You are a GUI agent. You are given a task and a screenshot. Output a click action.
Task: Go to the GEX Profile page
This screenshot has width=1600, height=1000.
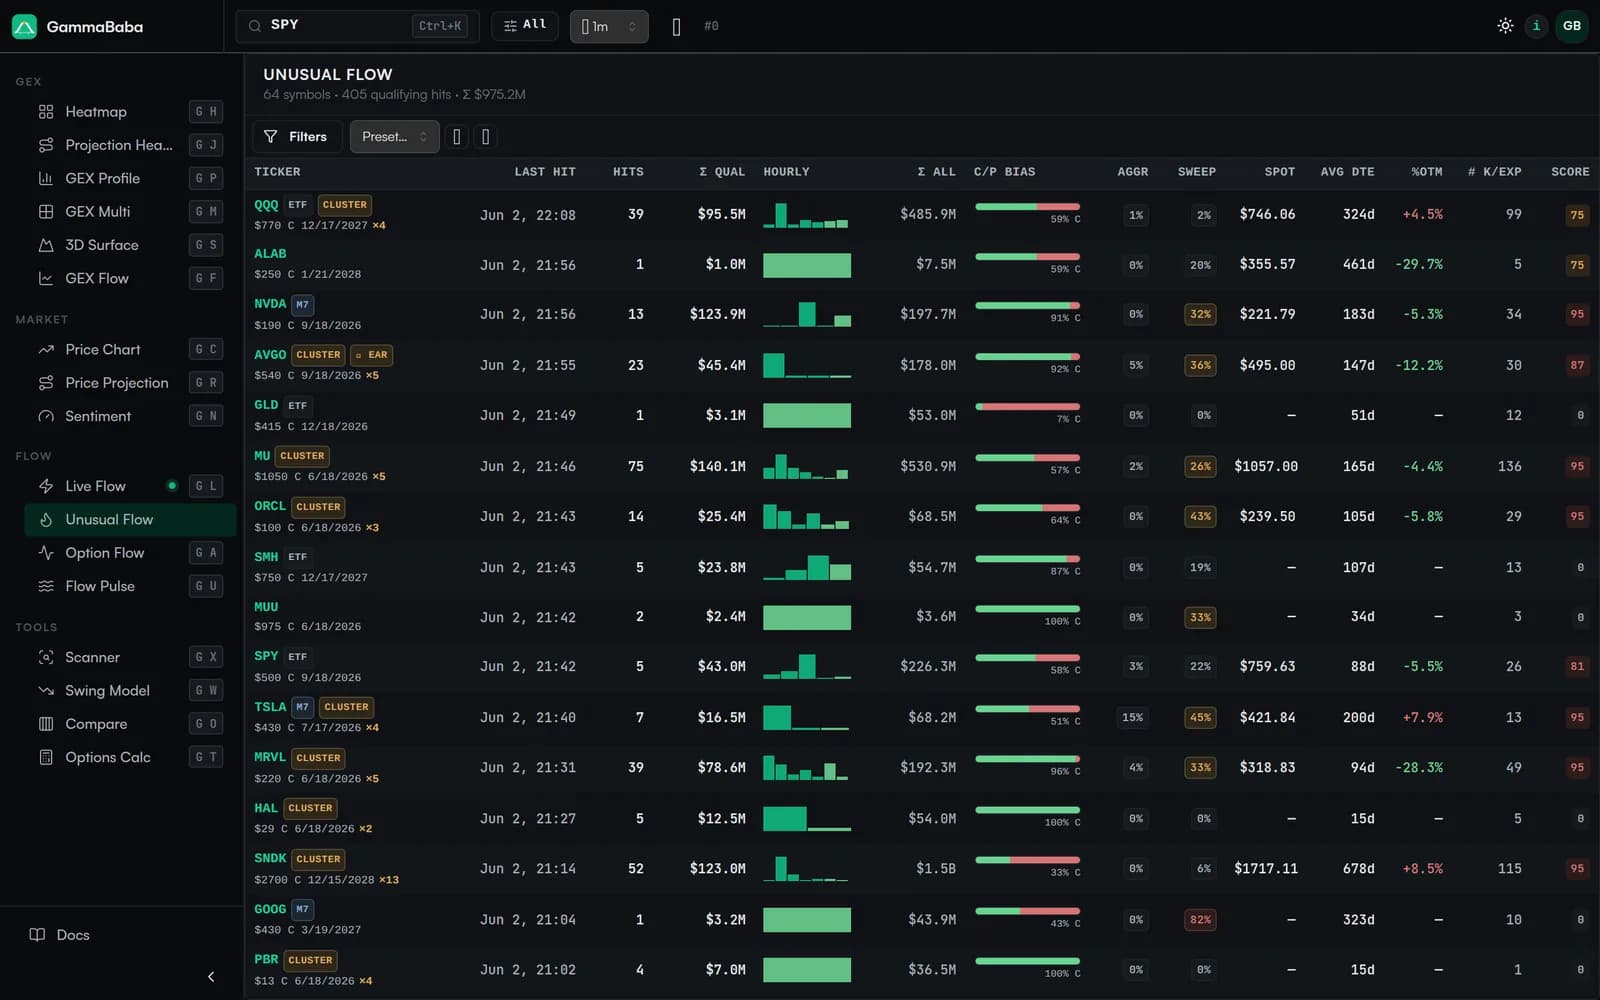click(x=130, y=178)
